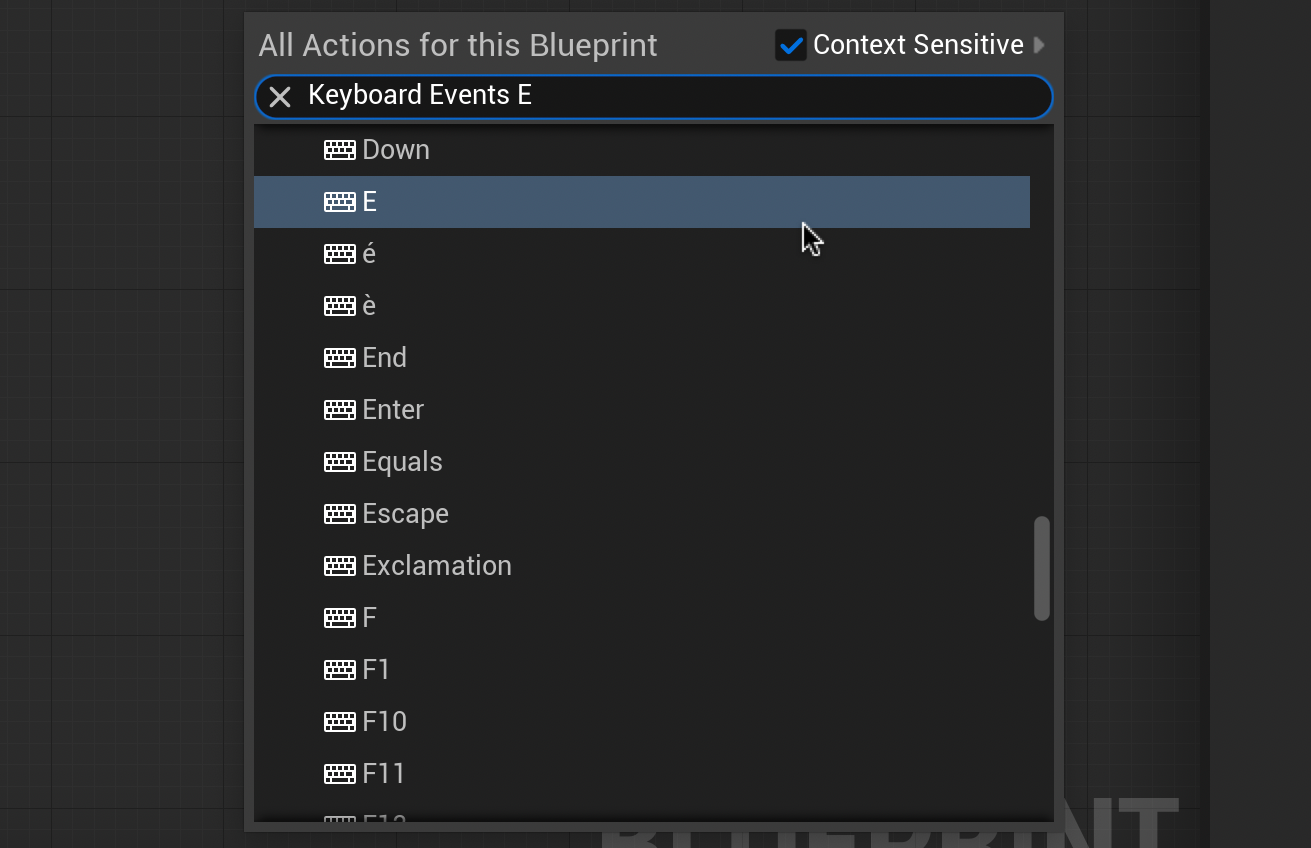Clear the search text with X icon
Screen dimensions: 1311x848
[x=280, y=97]
